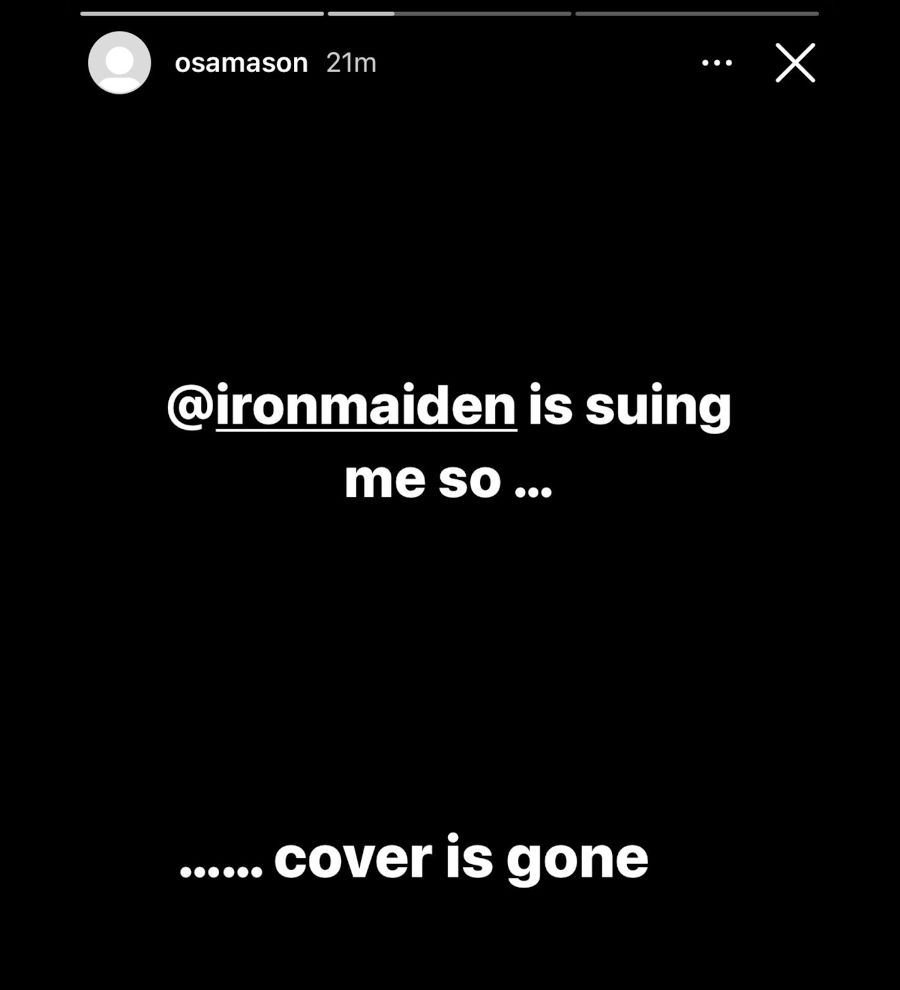This screenshot has height=990, width=900.
Task: Open osamason's profile avatar
Action: tap(119, 63)
